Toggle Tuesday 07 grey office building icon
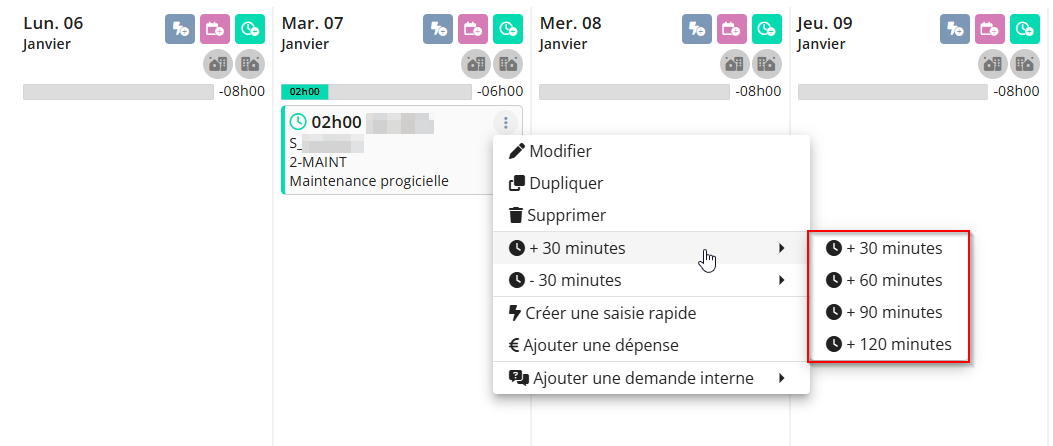 [508, 64]
